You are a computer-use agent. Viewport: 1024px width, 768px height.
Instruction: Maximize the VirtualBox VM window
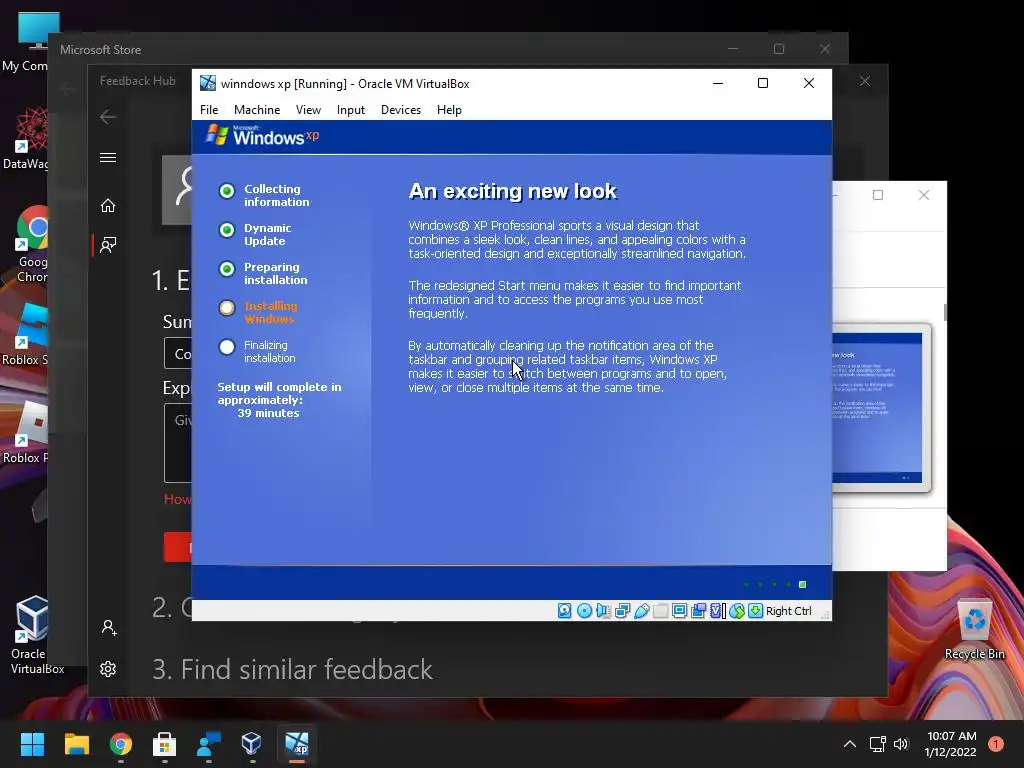pyautogui.click(x=763, y=83)
